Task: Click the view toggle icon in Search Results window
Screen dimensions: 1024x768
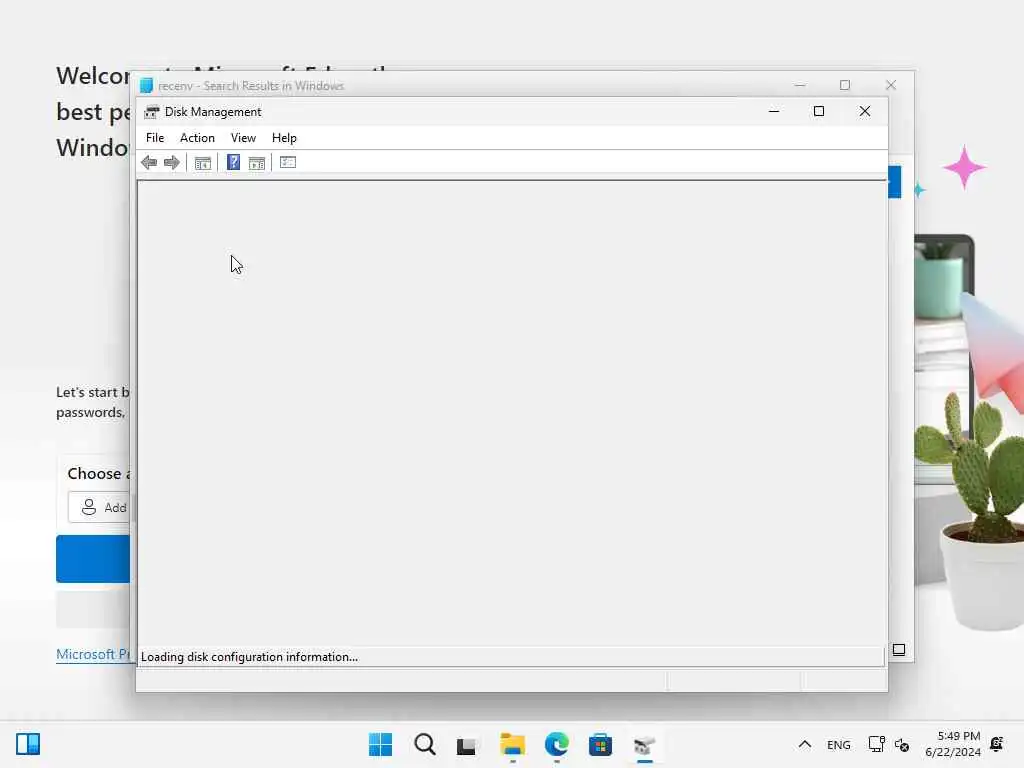Action: coord(899,650)
